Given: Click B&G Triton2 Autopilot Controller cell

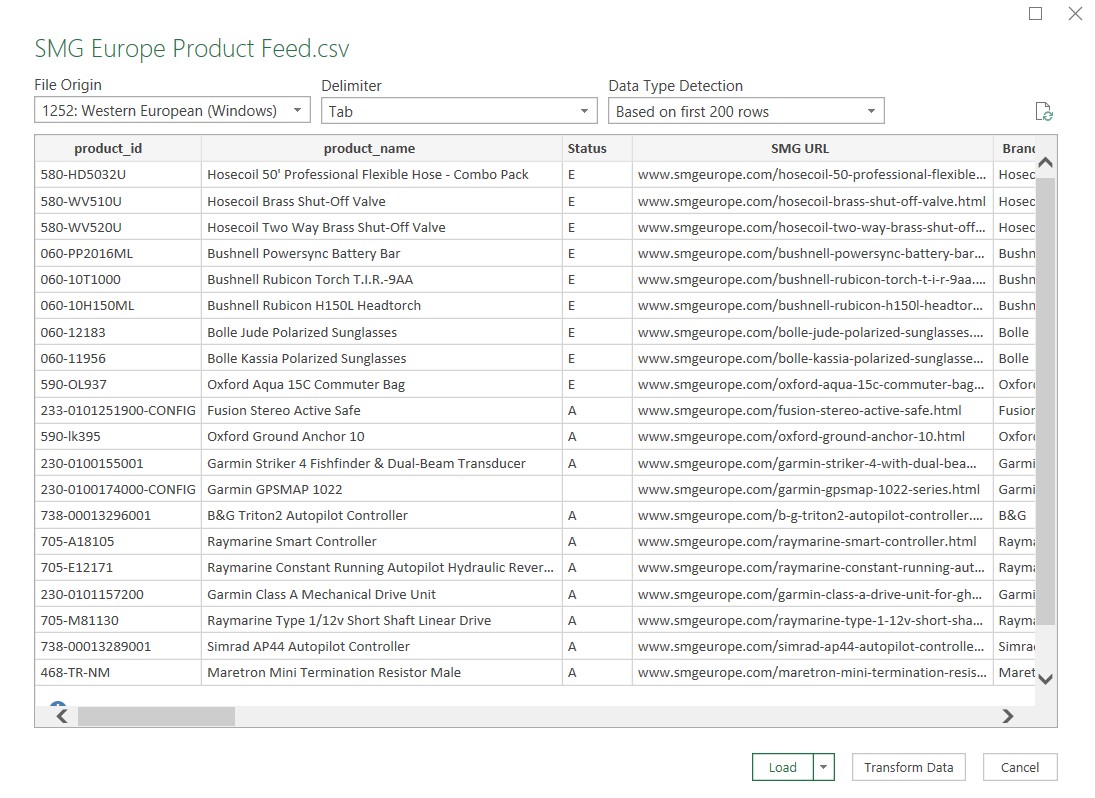Looking at the screenshot, I should coord(381,515).
